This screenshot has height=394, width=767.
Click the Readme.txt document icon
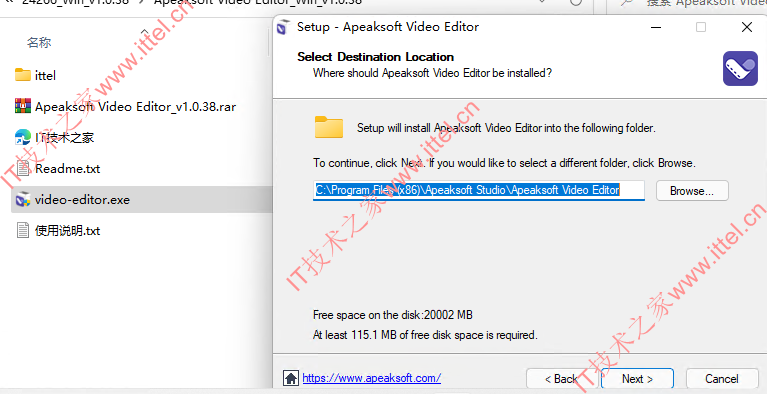click(x=23, y=168)
